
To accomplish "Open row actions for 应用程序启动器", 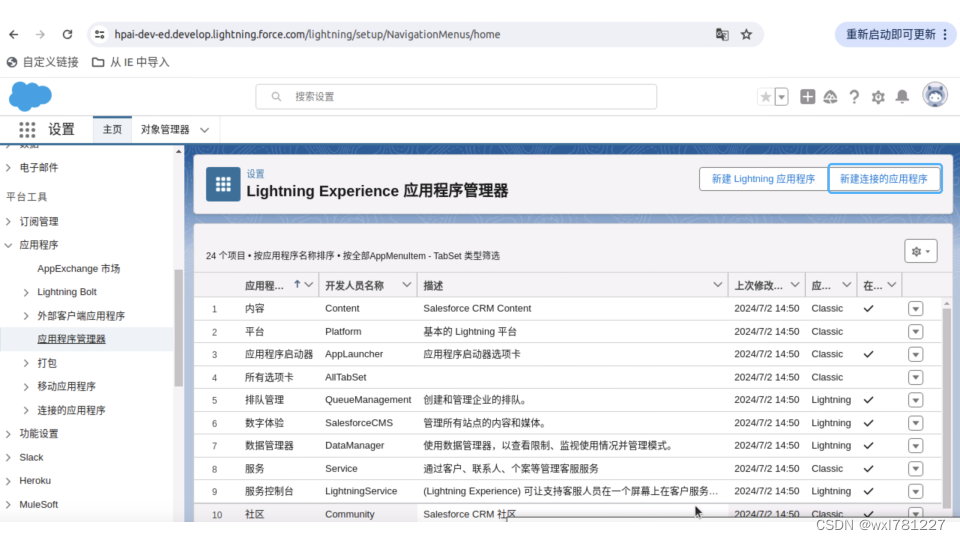I will pyautogui.click(x=915, y=354).
